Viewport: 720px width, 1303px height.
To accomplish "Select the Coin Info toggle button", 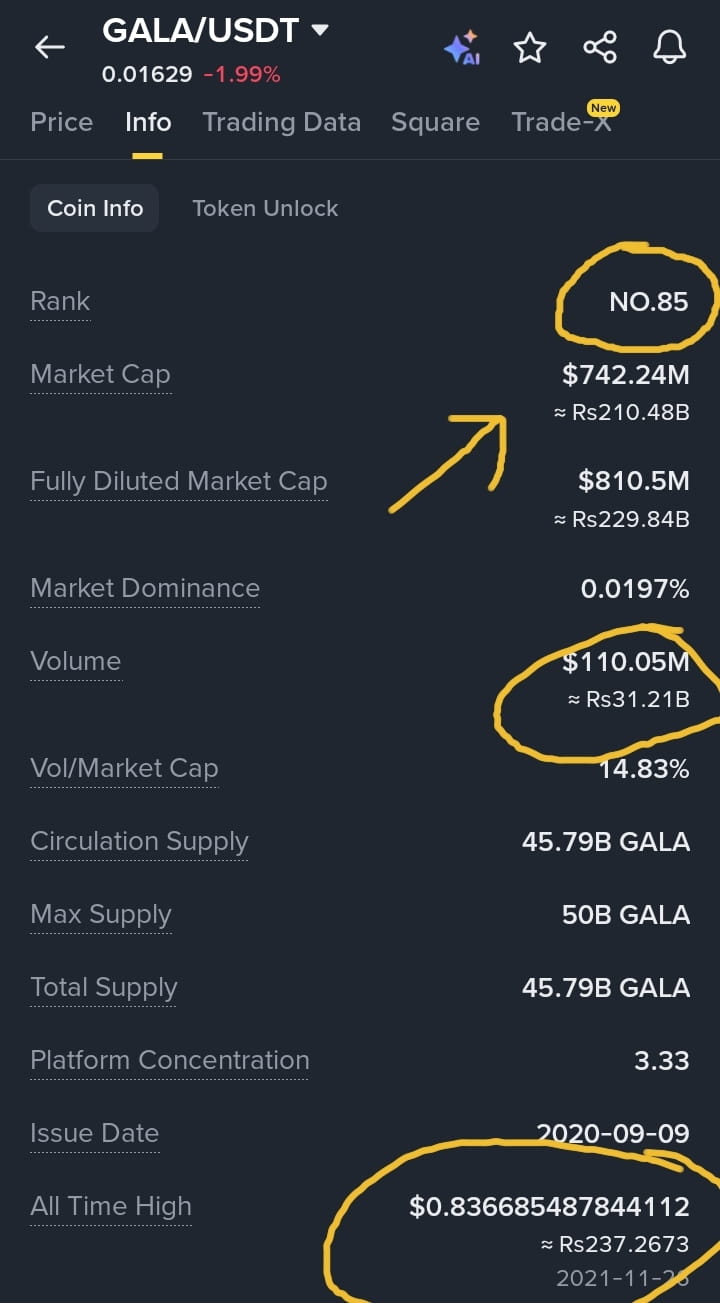I will [95, 208].
